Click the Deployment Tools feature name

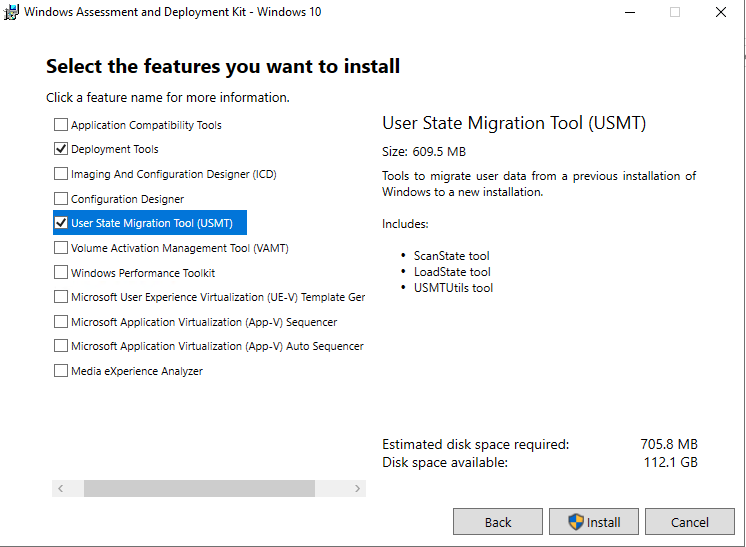point(115,149)
